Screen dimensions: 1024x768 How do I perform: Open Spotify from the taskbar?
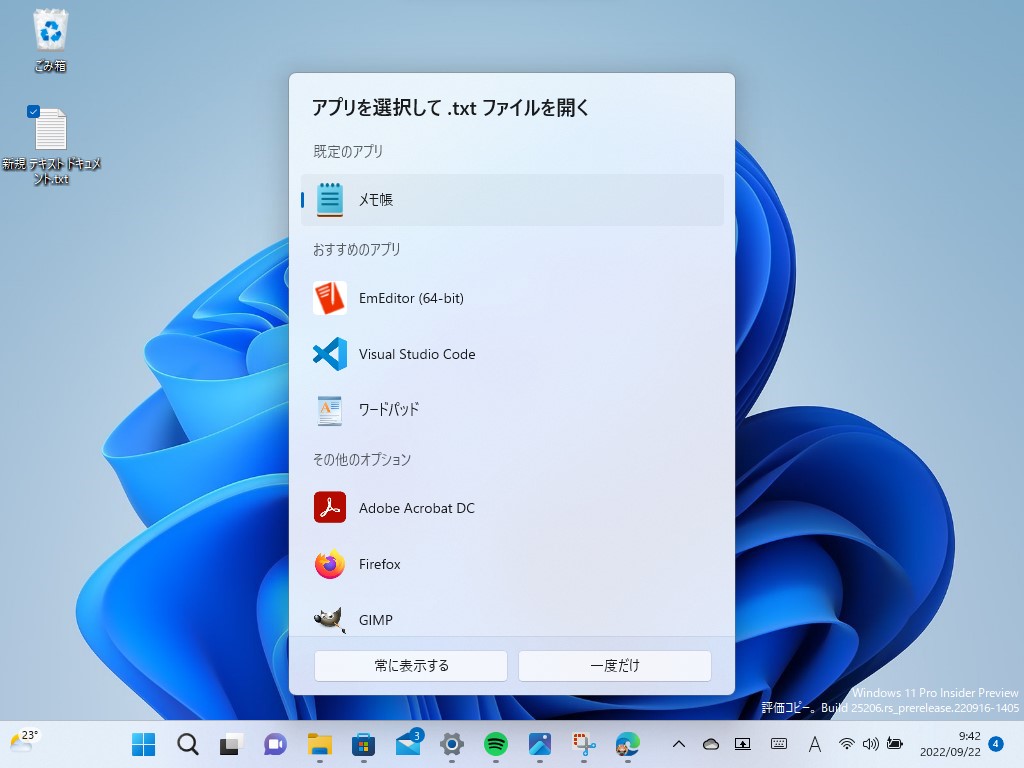pyautogui.click(x=495, y=744)
